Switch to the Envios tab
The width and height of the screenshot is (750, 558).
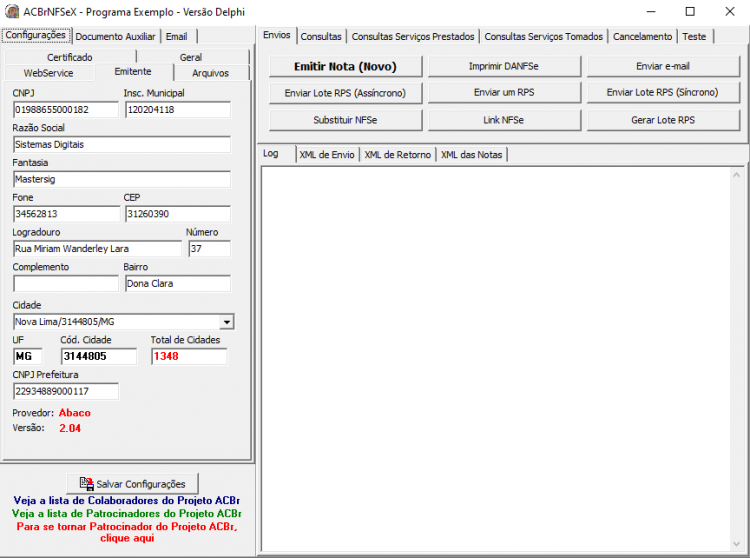pyautogui.click(x=276, y=35)
